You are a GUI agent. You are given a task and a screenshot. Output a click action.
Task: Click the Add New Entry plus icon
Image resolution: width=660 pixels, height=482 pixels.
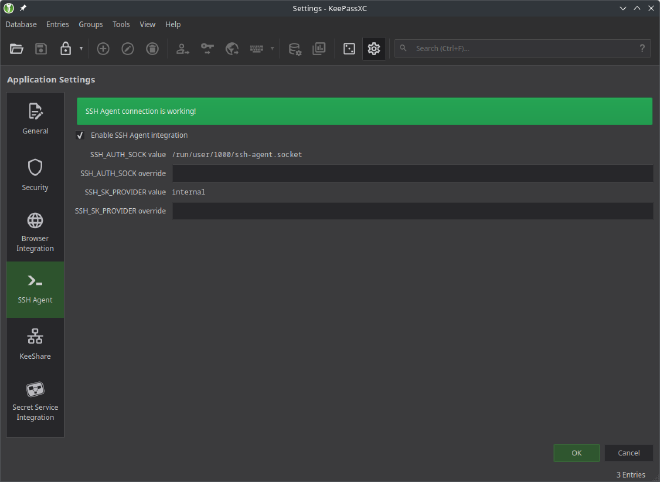(103, 49)
